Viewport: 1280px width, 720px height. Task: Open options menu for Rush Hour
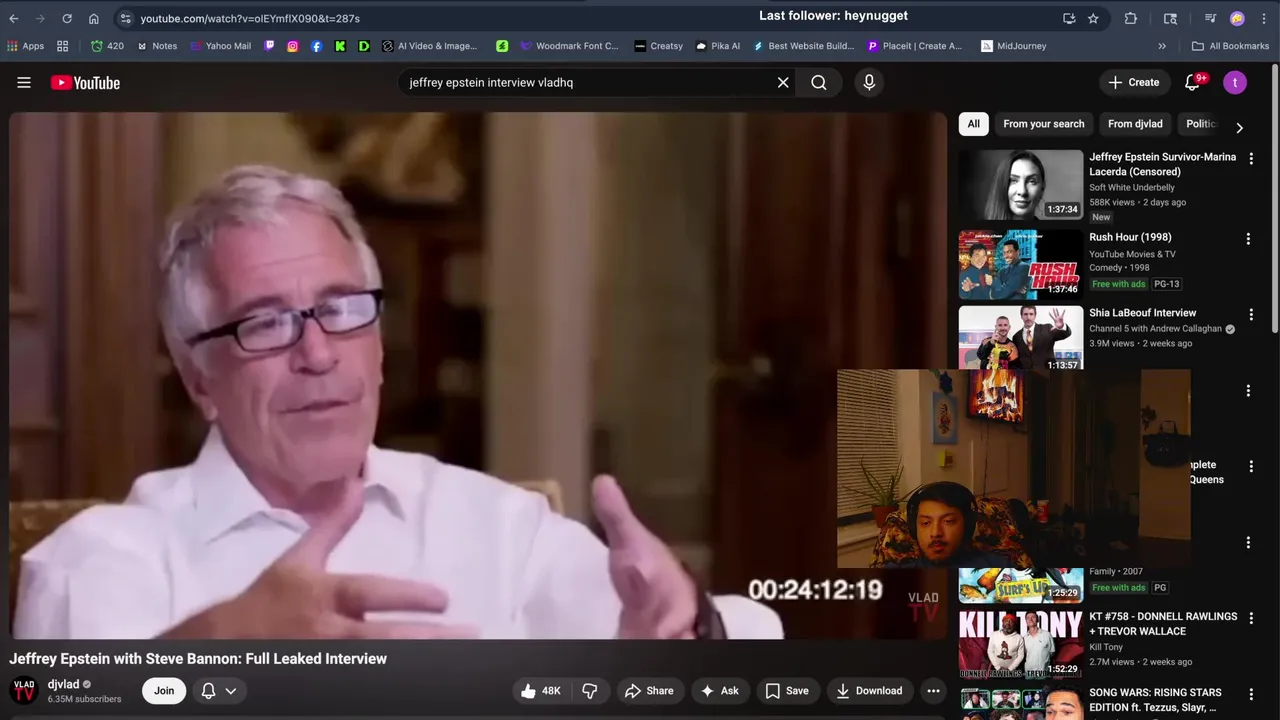click(1248, 239)
